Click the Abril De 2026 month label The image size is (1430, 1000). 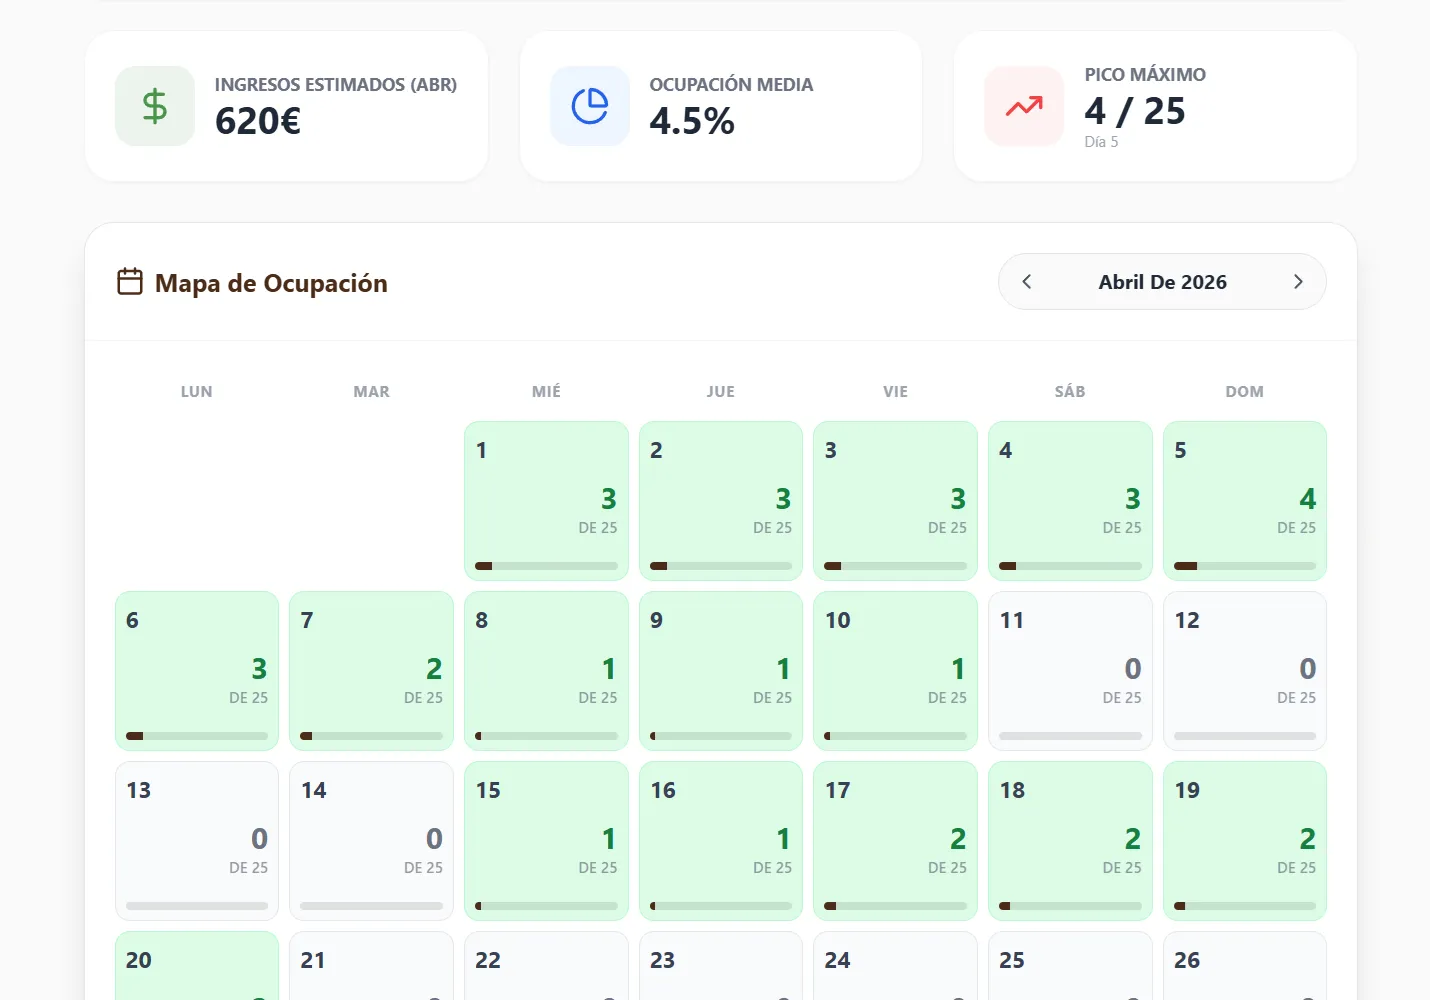pyautogui.click(x=1162, y=282)
